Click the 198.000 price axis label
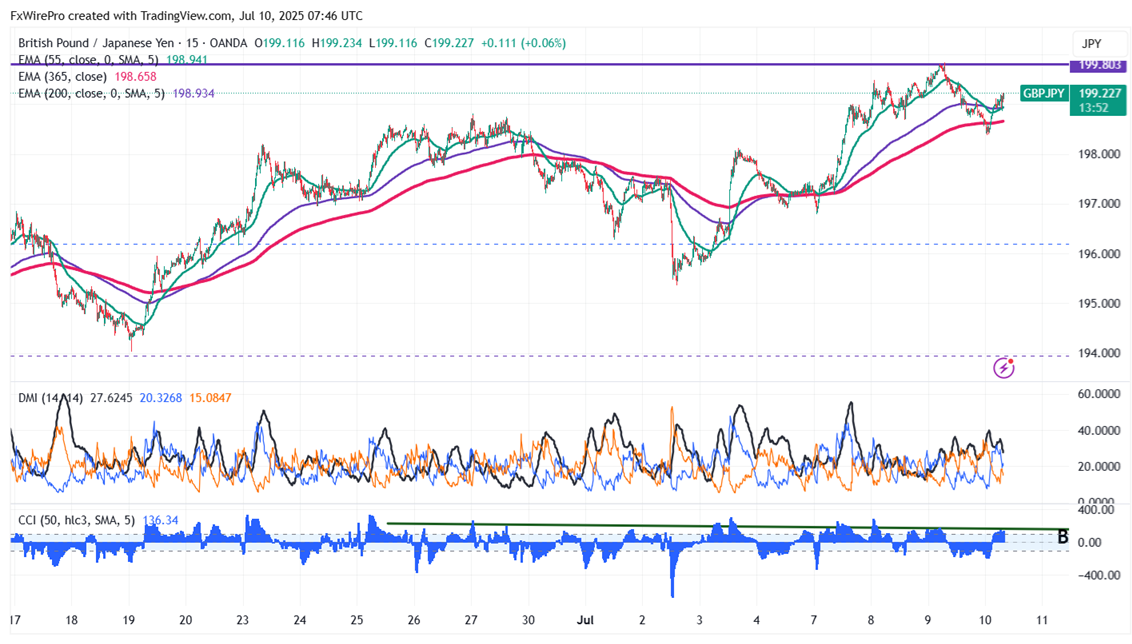Image resolution: width=1132 pixels, height=644 pixels. tap(1099, 154)
